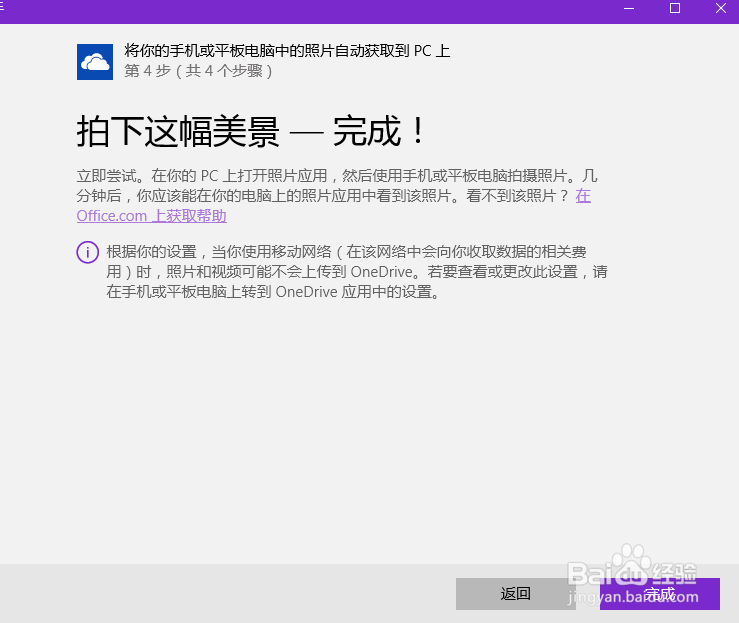Click title 将你的手机或平板电脑中的照片自动获取到 PC 上
Image resolution: width=739 pixels, height=623 pixels.
pos(287,51)
